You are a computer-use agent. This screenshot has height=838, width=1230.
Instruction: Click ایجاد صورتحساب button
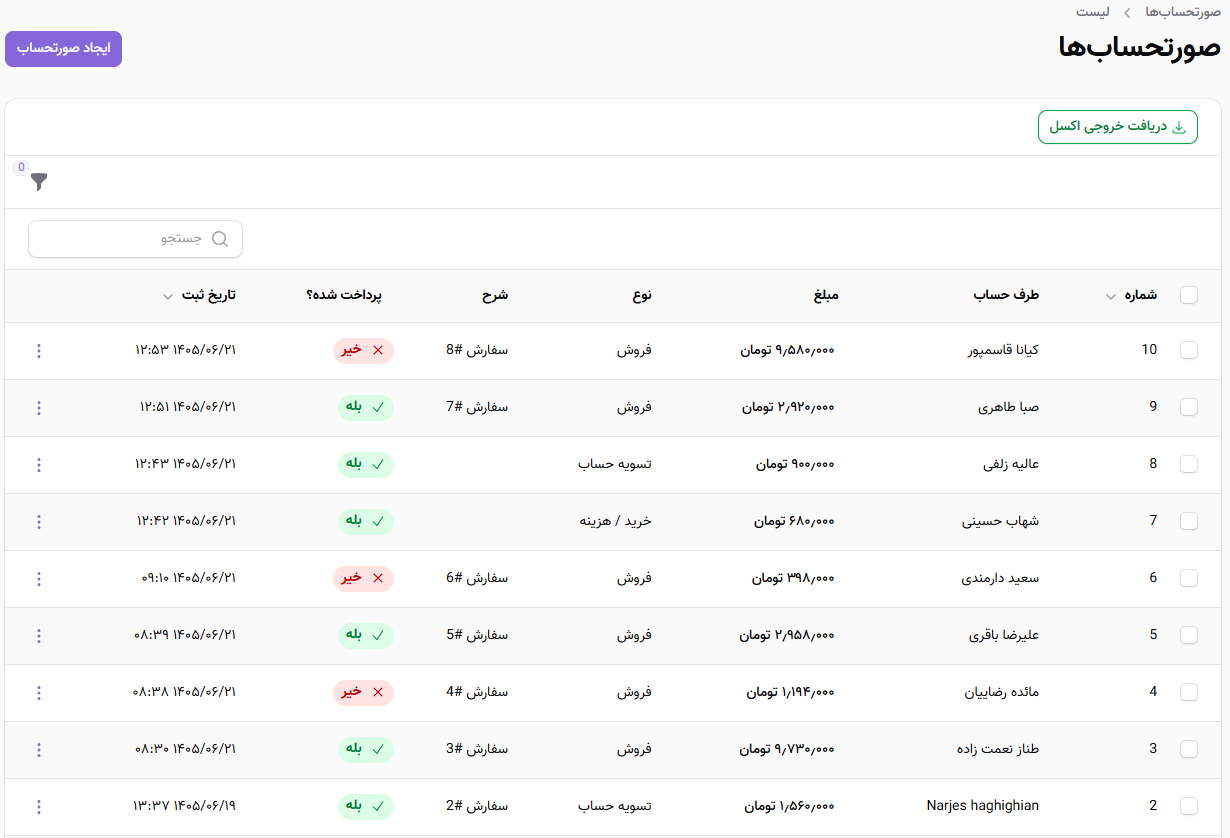(63, 49)
